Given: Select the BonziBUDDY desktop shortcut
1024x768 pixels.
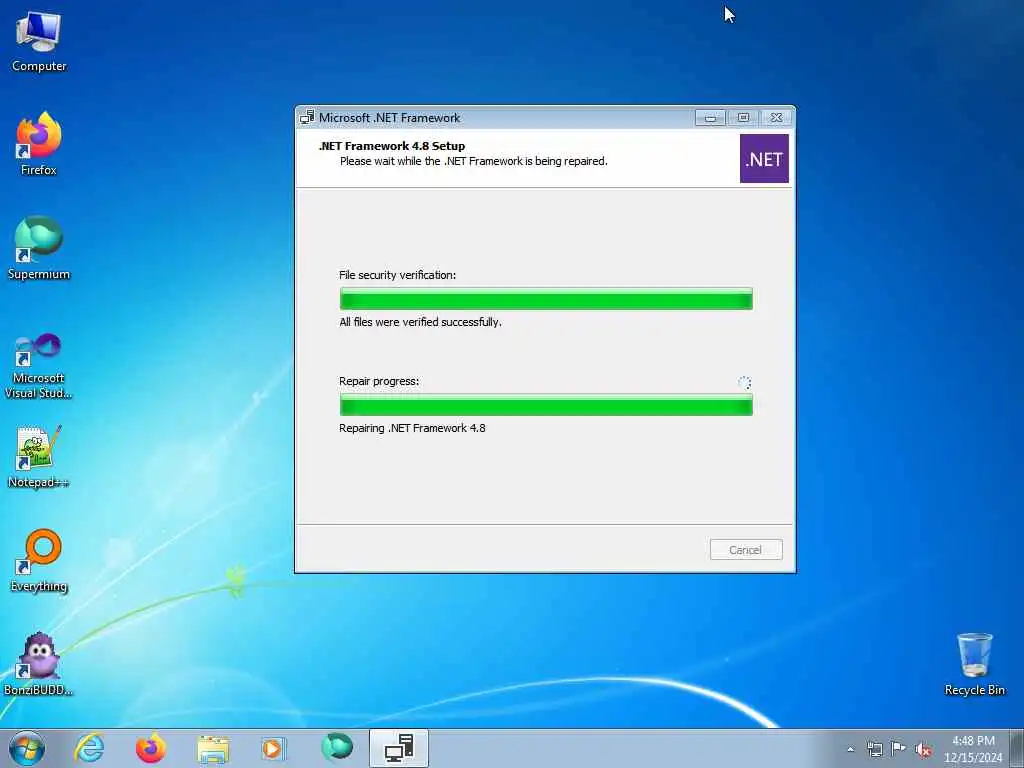Looking at the screenshot, I should tap(39, 664).
